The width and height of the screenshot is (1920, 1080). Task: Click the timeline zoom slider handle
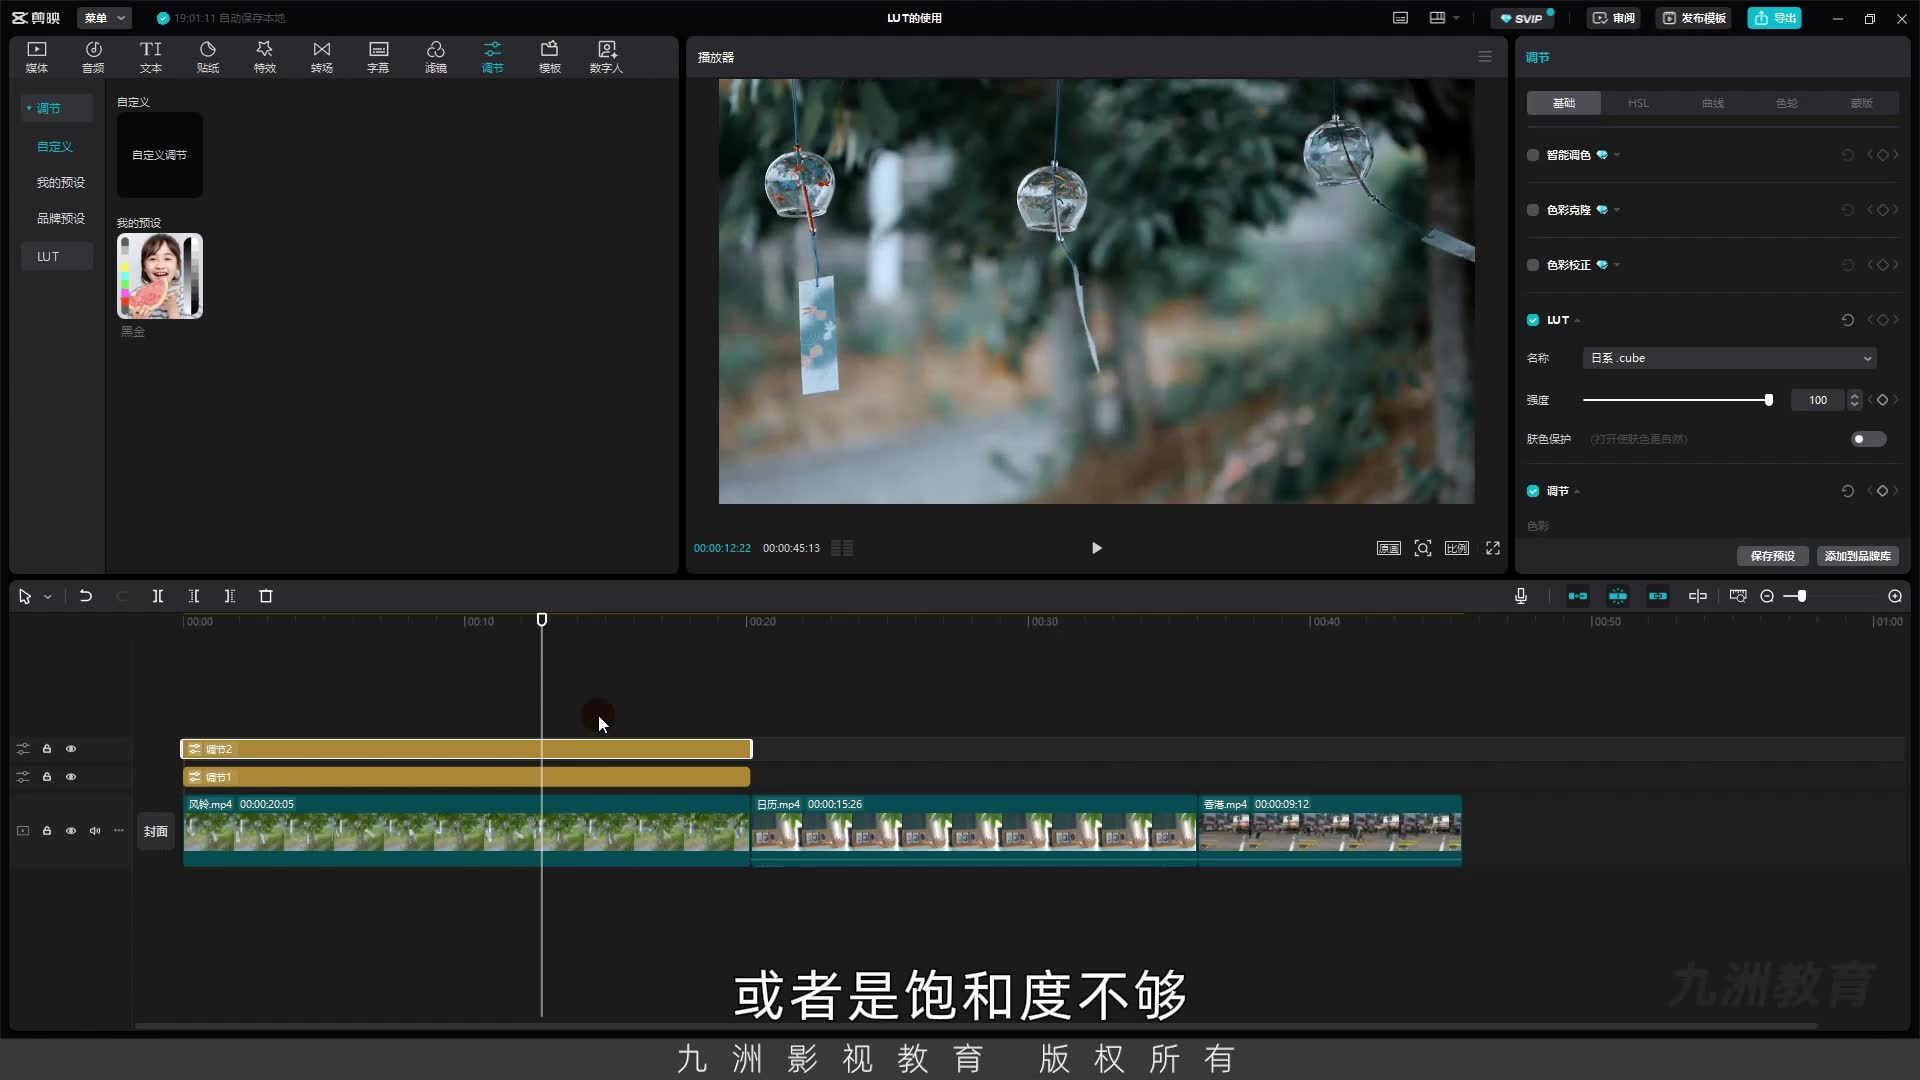coord(1802,596)
